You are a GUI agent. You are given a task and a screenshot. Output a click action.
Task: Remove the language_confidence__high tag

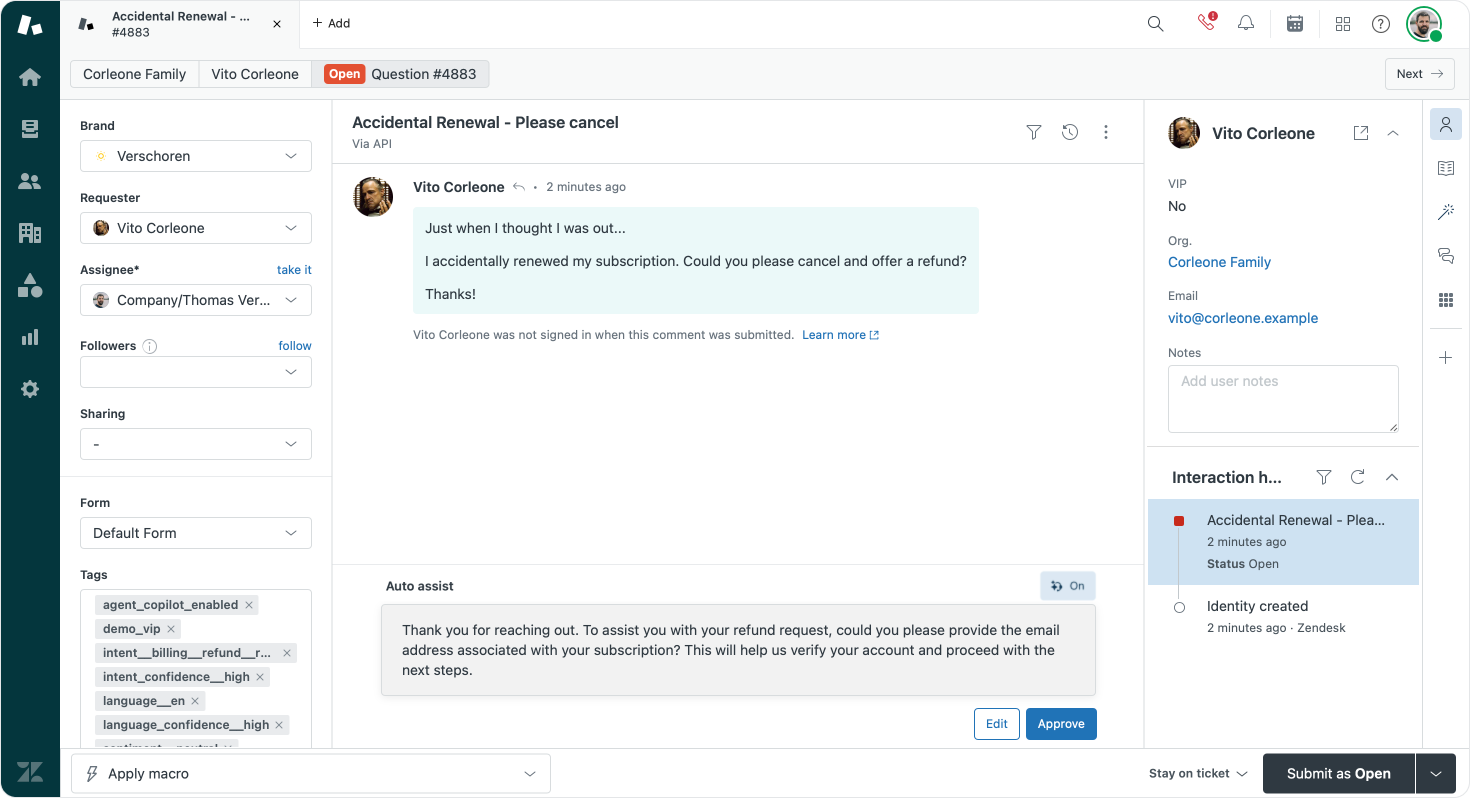click(x=279, y=725)
